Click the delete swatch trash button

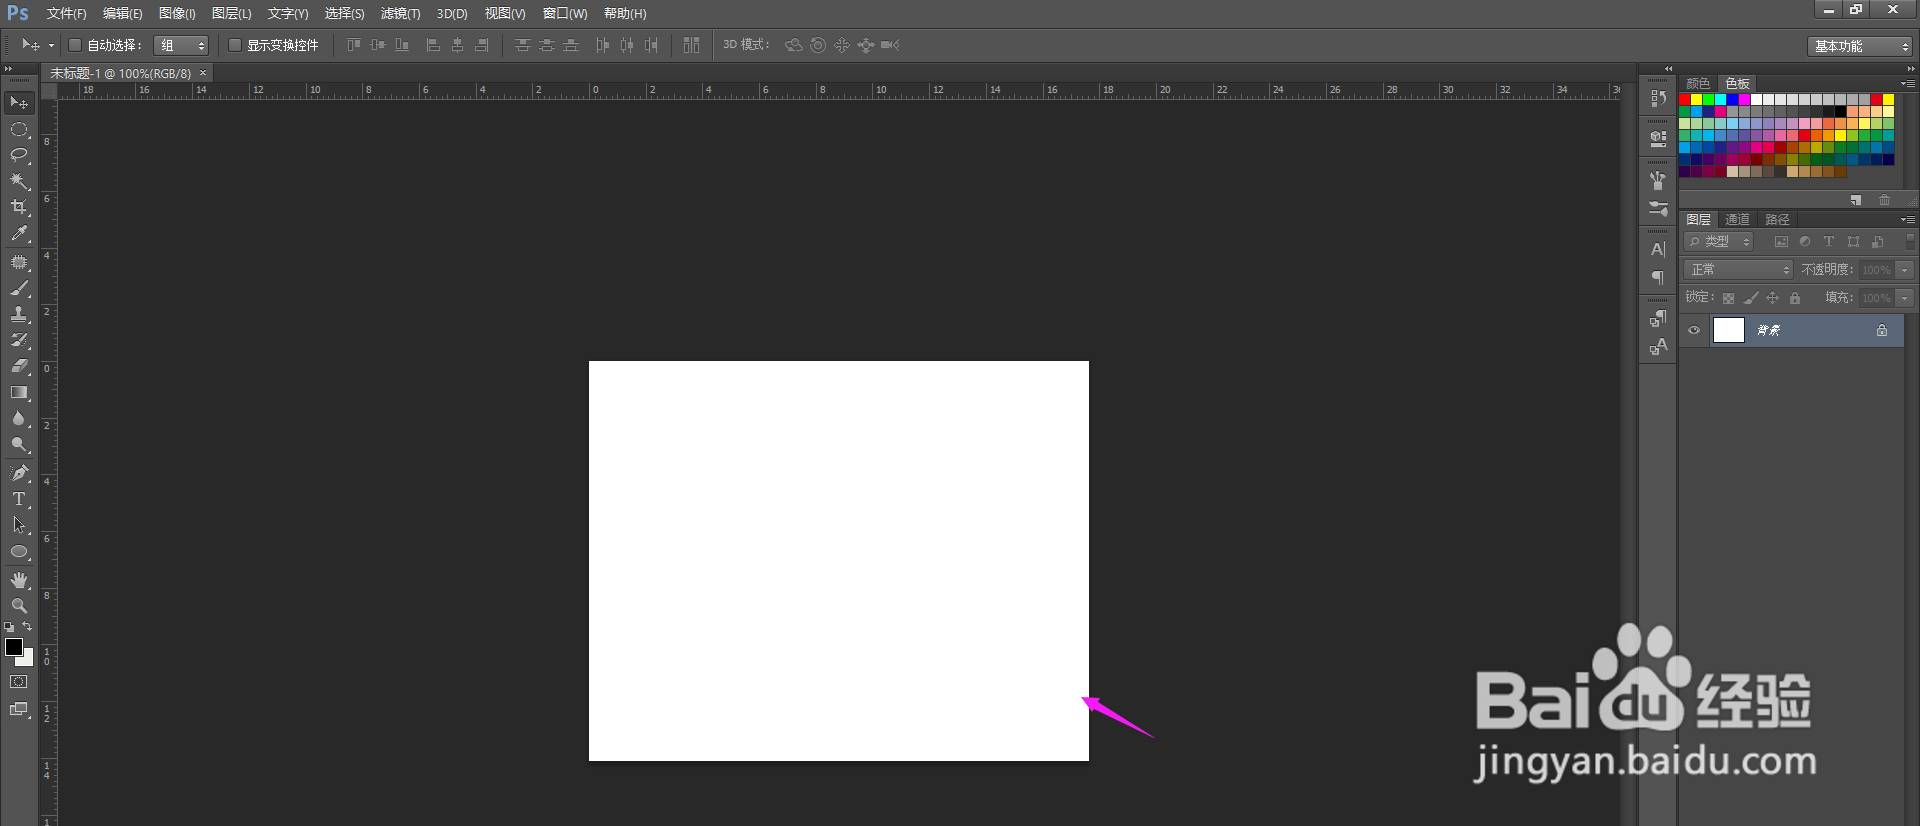[x=1885, y=200]
